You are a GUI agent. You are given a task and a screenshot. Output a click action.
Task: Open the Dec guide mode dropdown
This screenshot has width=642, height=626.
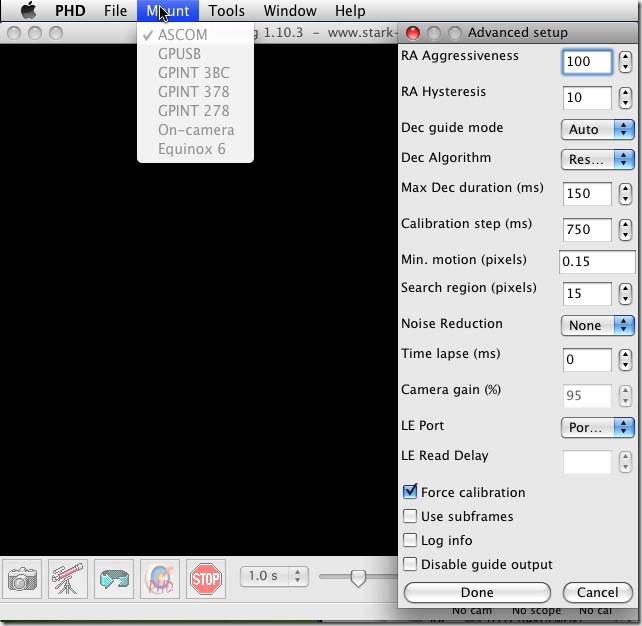597,129
